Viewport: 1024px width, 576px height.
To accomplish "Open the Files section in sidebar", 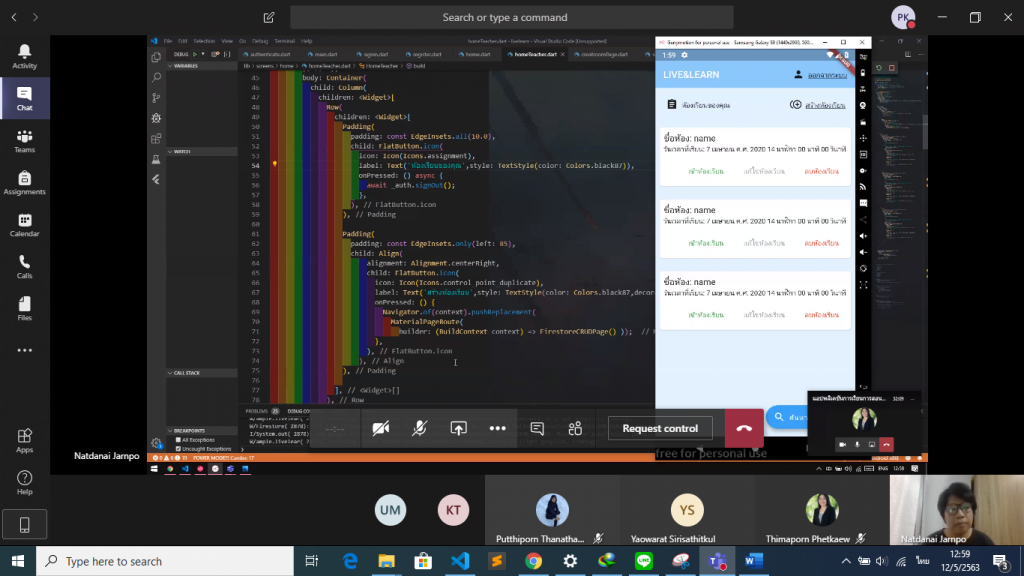I will pyautogui.click(x=24, y=309).
